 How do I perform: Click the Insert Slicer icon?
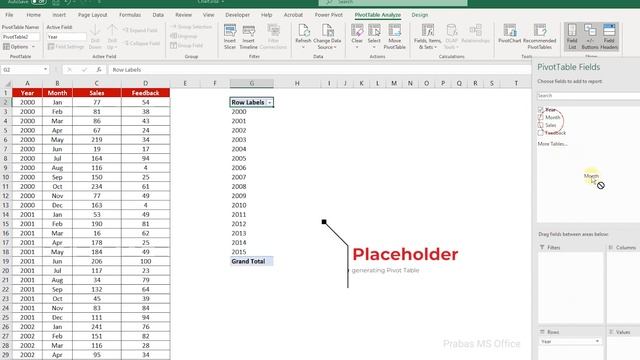[x=230, y=37]
